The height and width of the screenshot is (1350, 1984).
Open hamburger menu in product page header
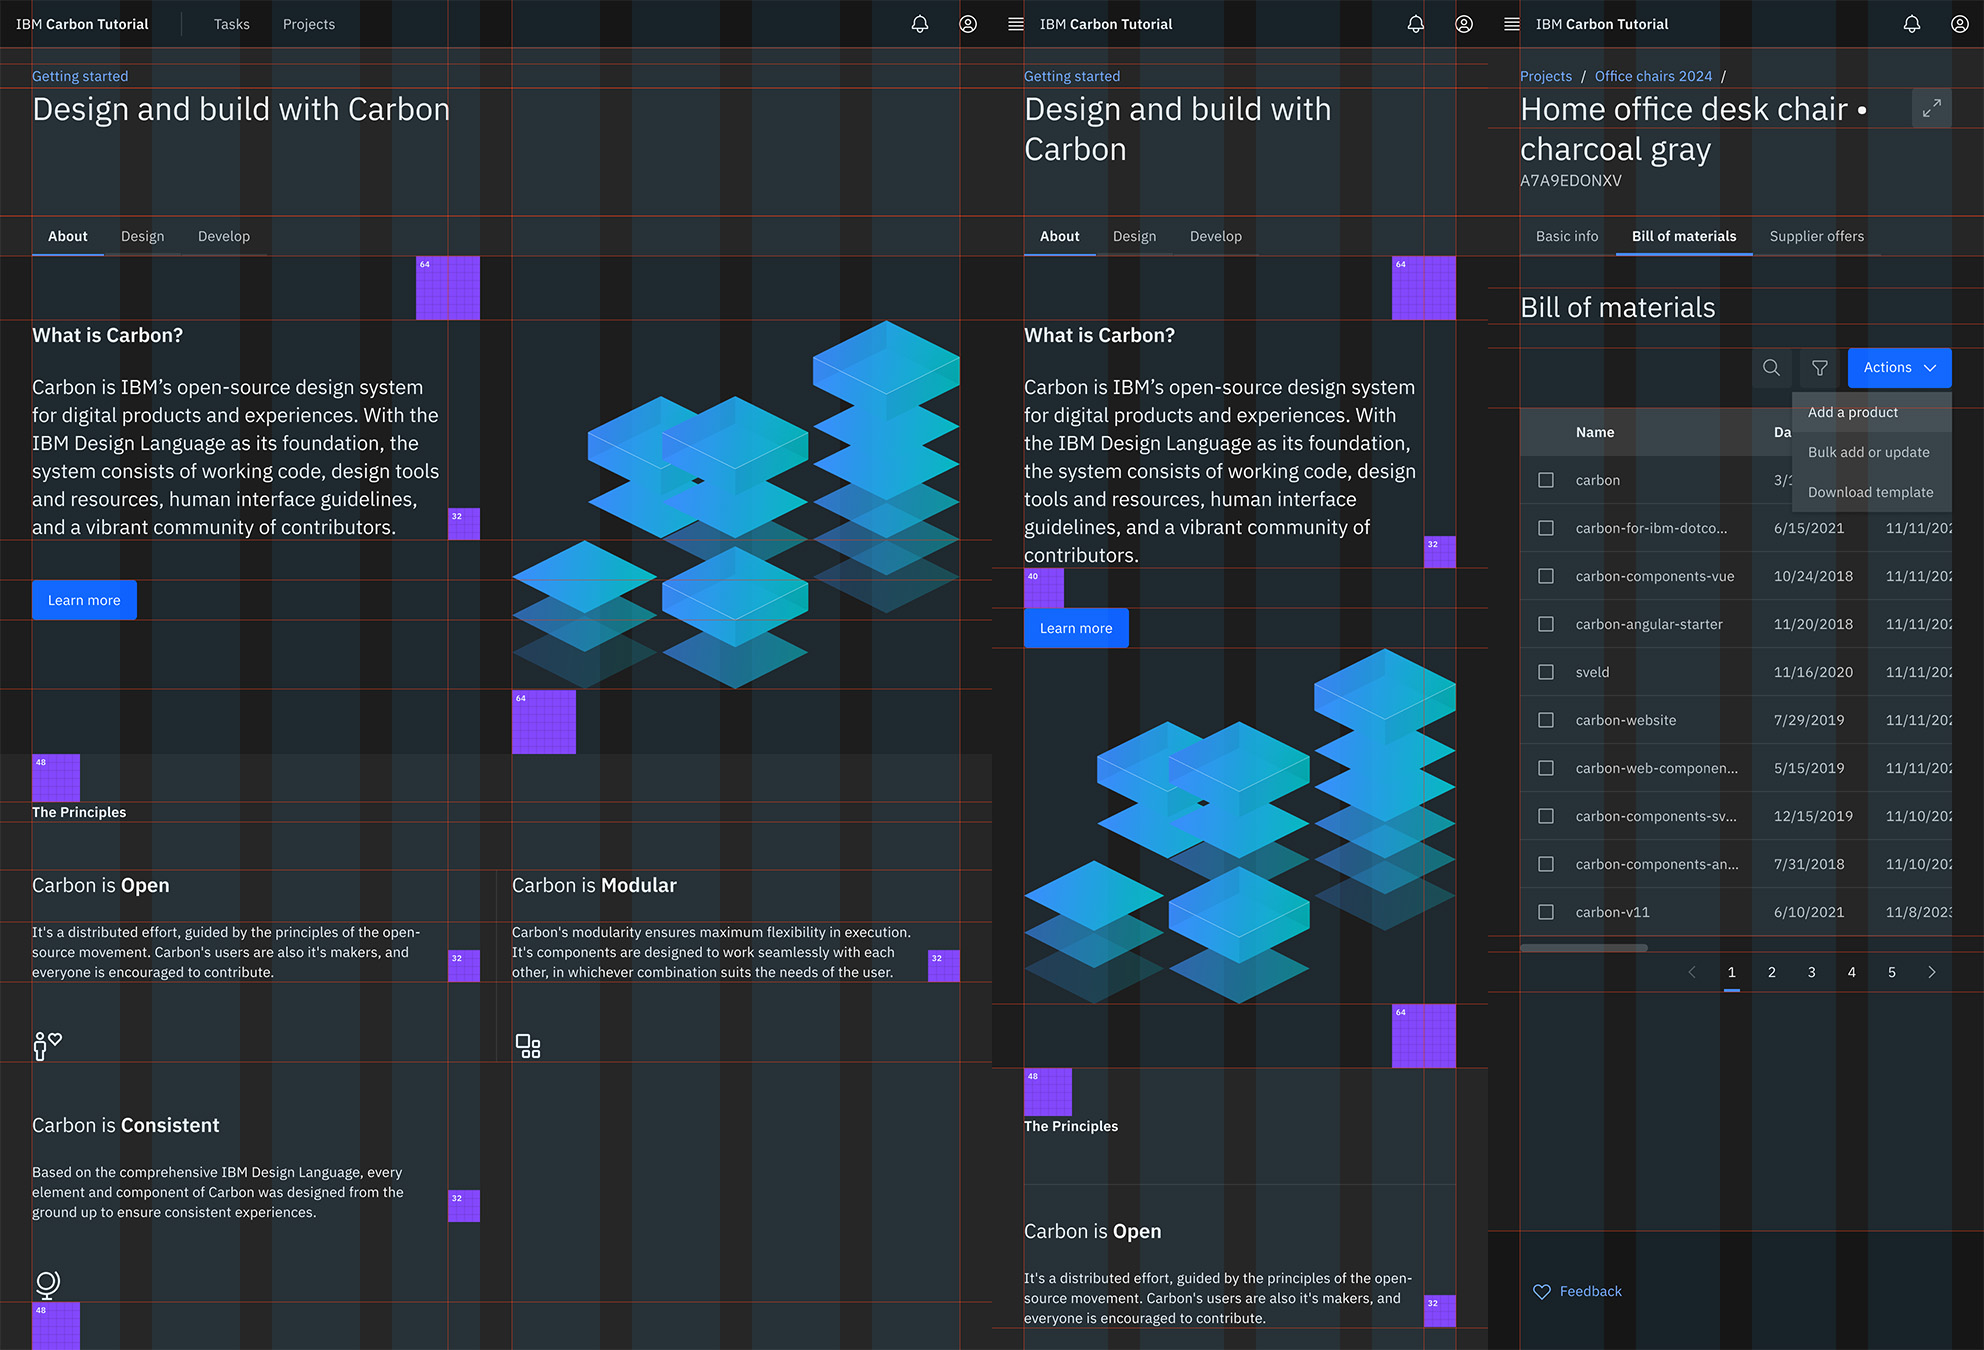pyautogui.click(x=1512, y=24)
